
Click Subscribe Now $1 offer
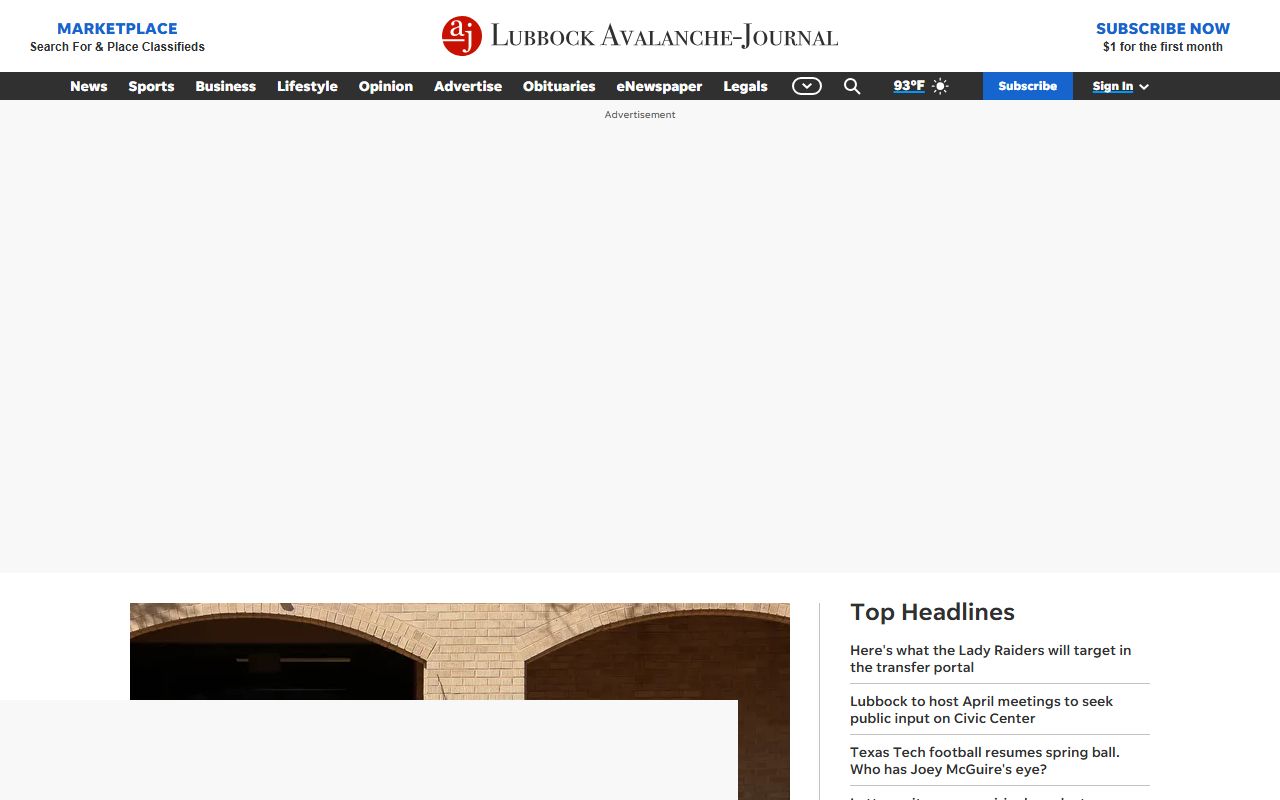pyautogui.click(x=1162, y=36)
